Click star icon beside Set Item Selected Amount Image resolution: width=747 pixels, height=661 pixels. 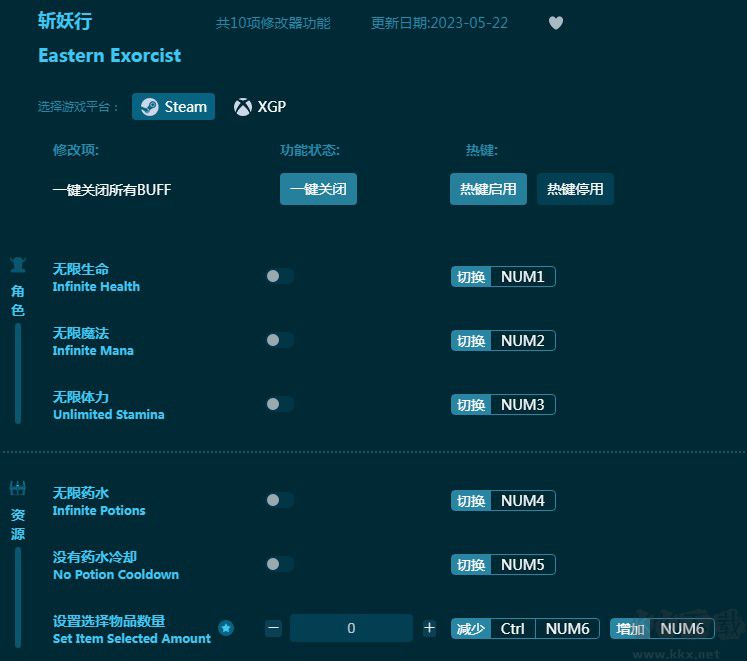(226, 628)
